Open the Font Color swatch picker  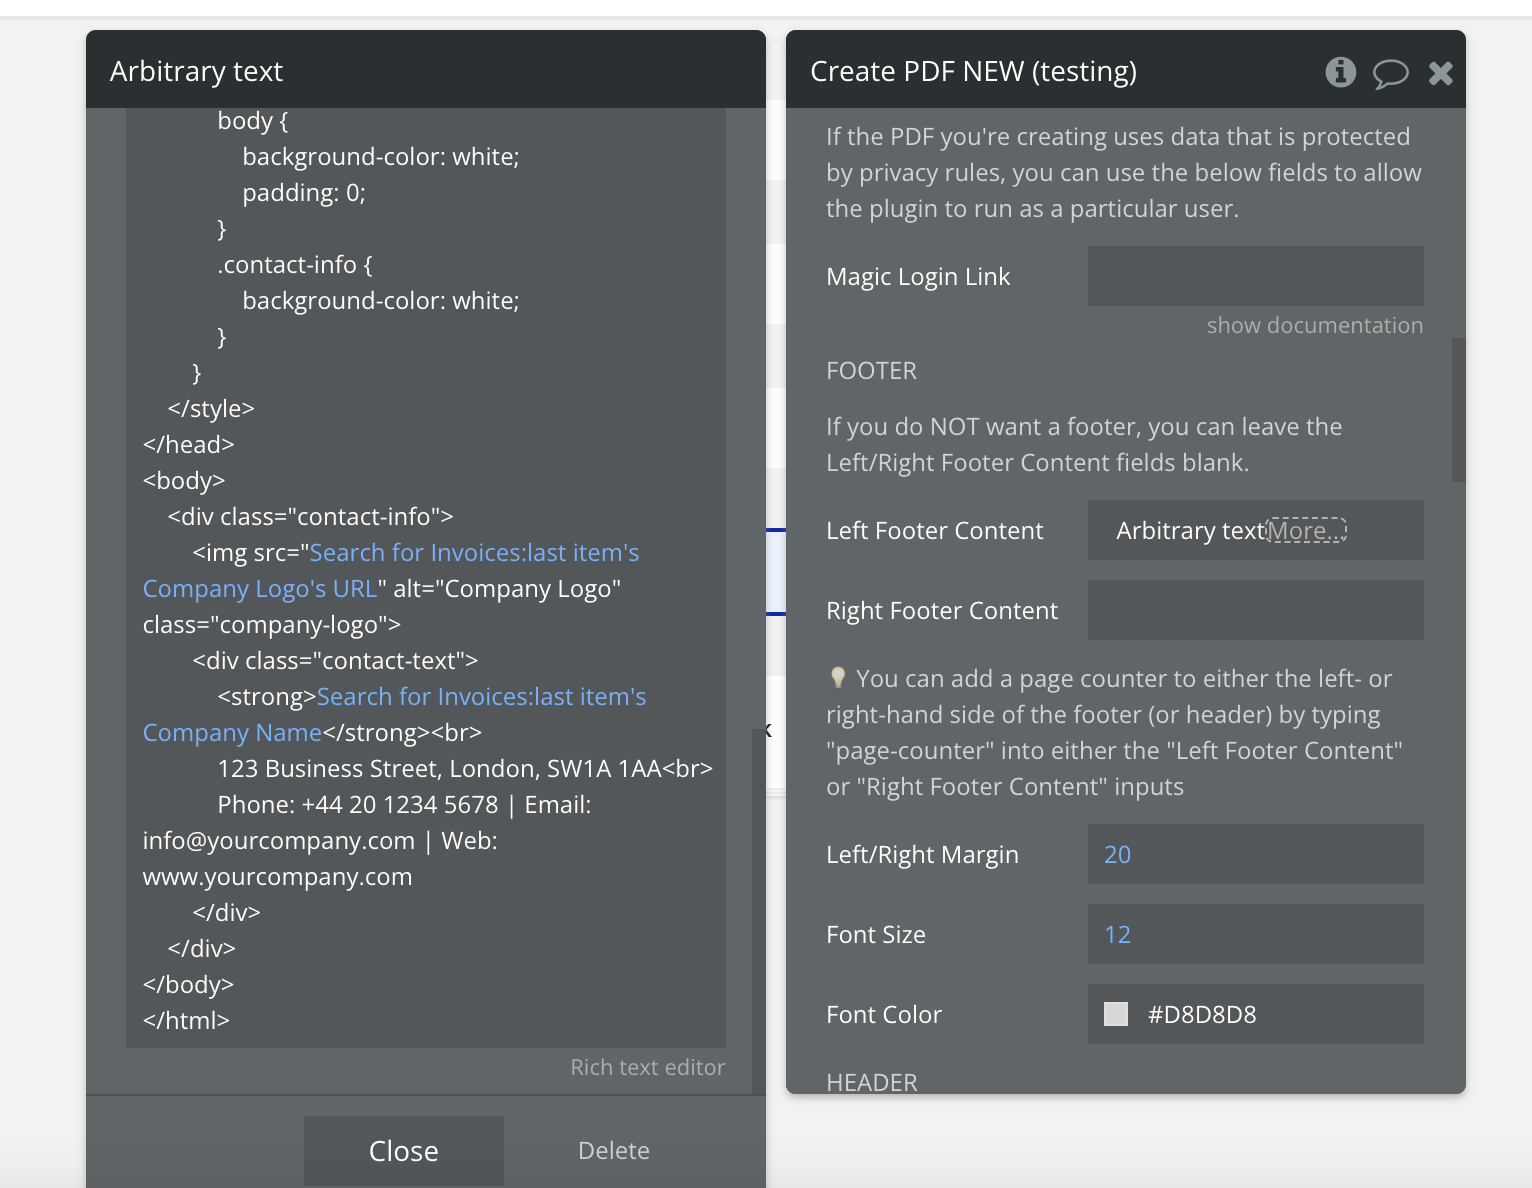point(1116,1014)
